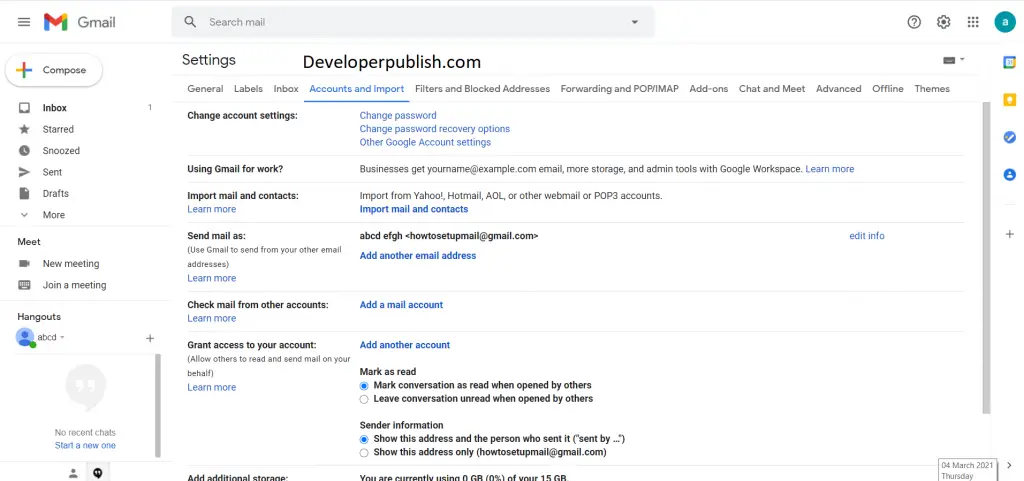Click the Compose button
1024x481 pixels.
pos(54,70)
